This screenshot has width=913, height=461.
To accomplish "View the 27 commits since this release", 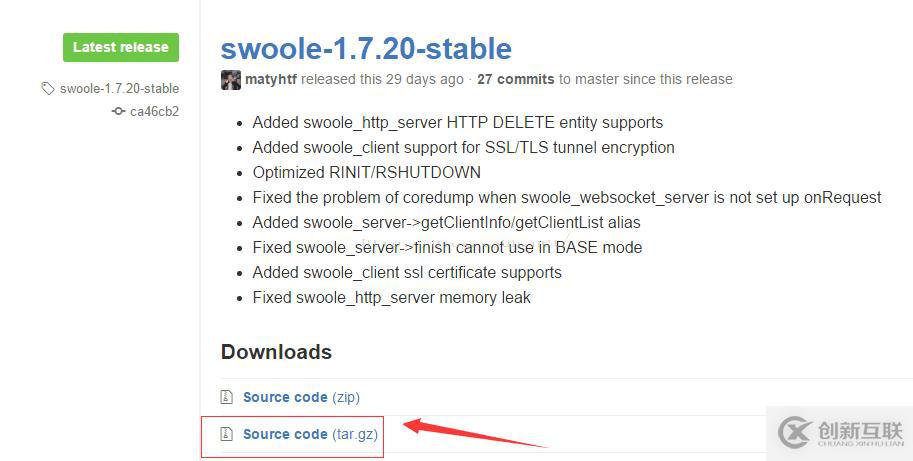I will (x=515, y=79).
